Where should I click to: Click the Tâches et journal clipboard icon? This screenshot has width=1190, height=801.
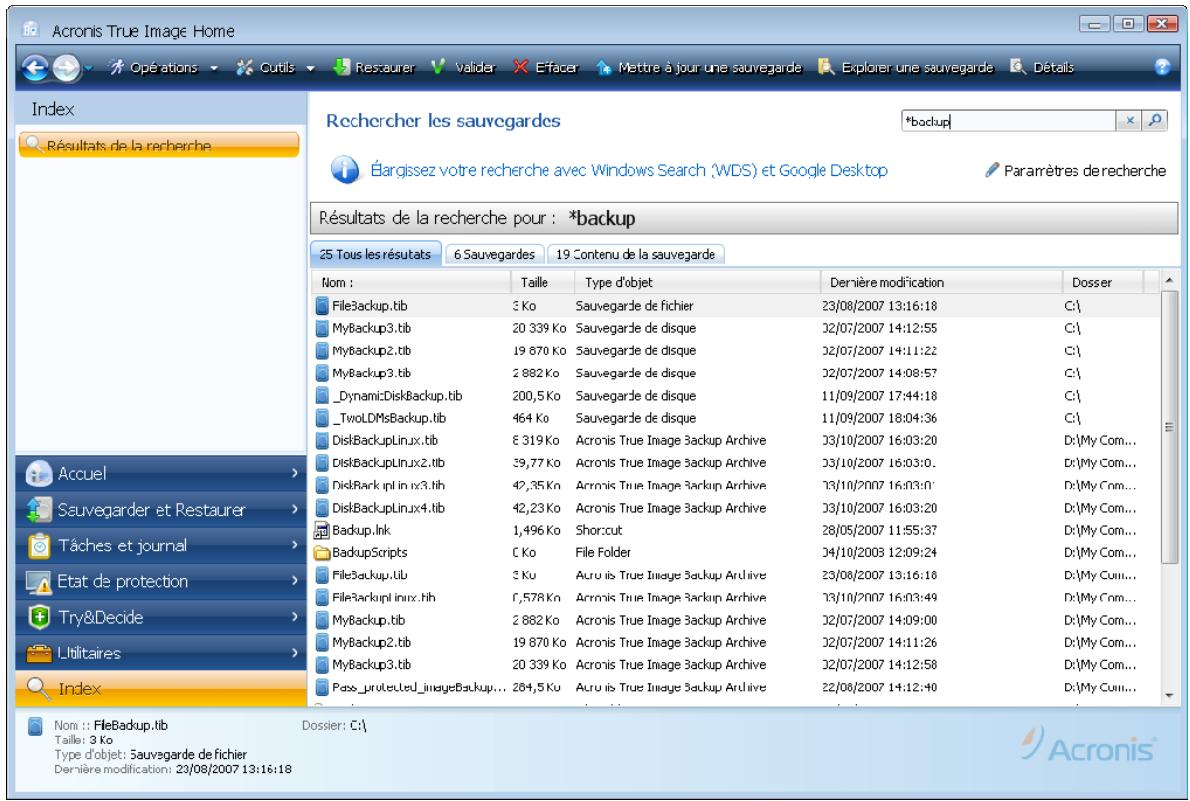[38, 545]
